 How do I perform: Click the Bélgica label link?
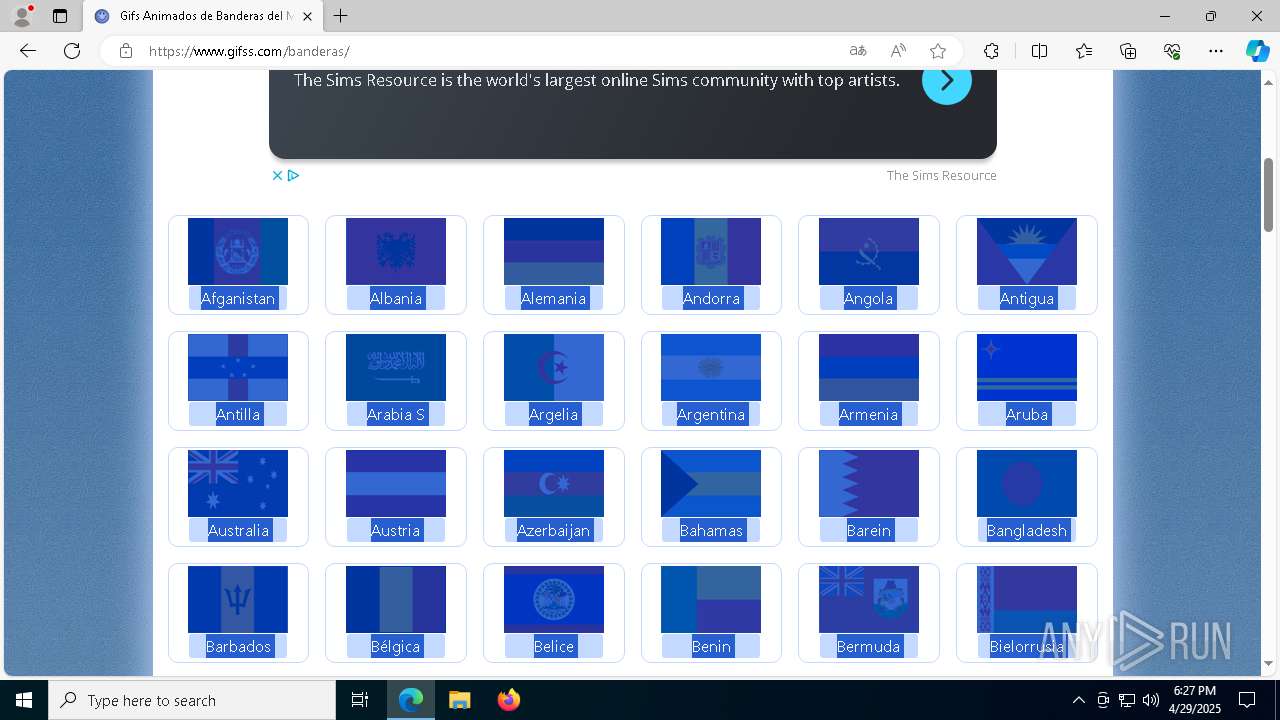click(396, 646)
